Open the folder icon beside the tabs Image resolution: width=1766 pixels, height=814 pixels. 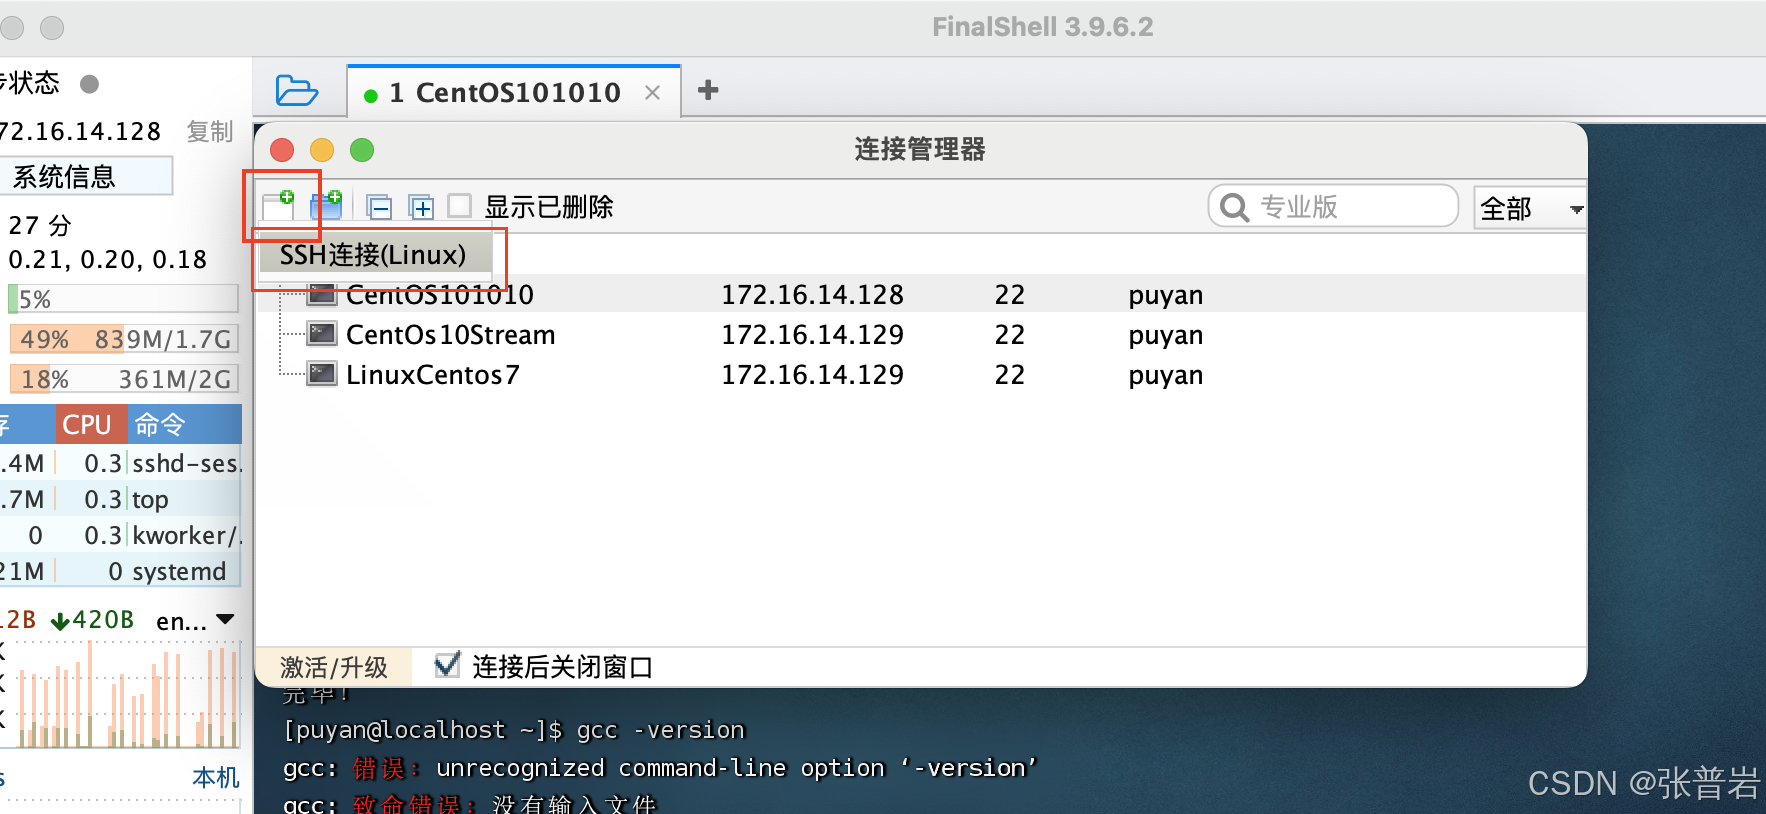coord(296,91)
